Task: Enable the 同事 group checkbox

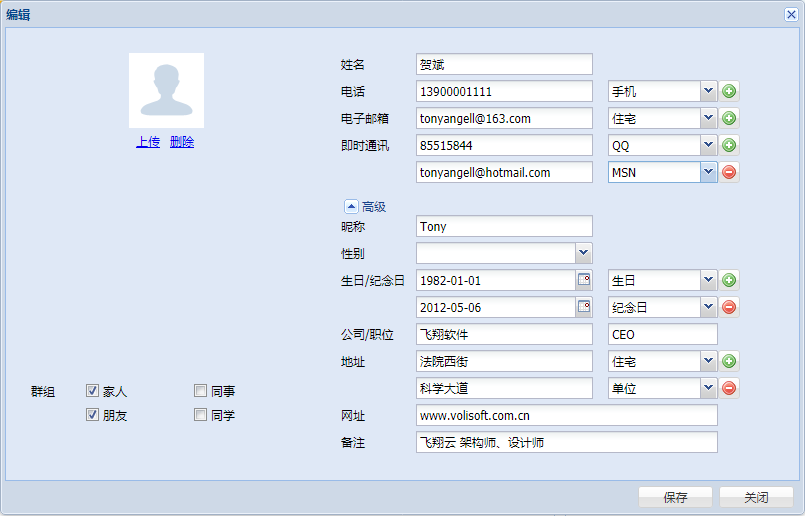Action: click(201, 391)
